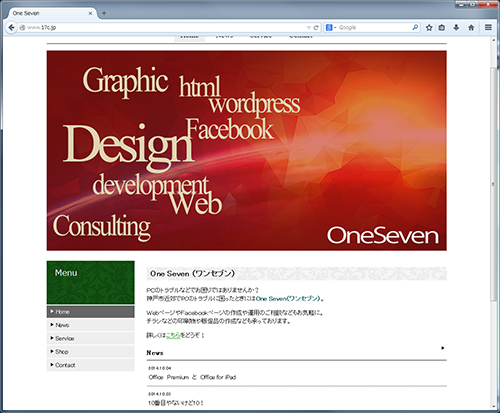Screen dimensions: 500x413
Task: Open the 10番目 news article
Action: [176, 403]
